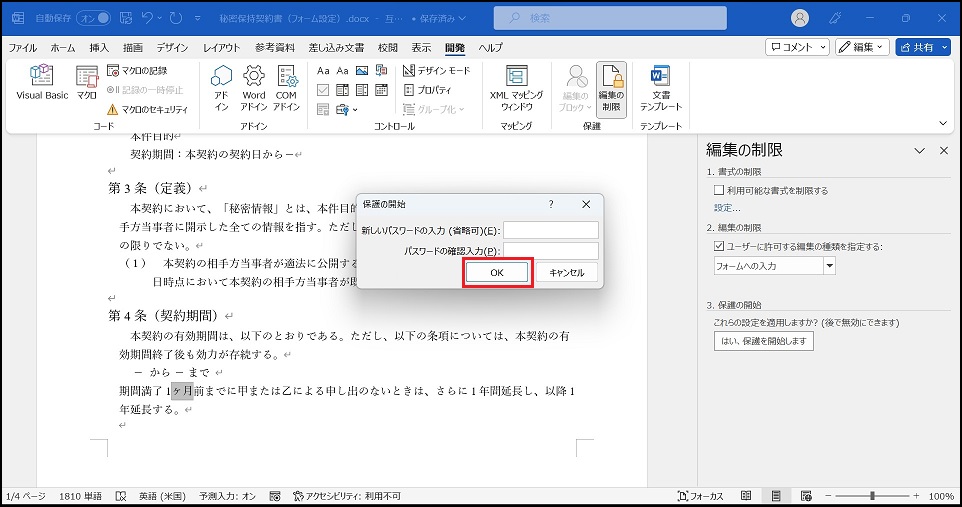Adjust the zoom slider handle
Screen dimensions: 962x507
point(872,496)
